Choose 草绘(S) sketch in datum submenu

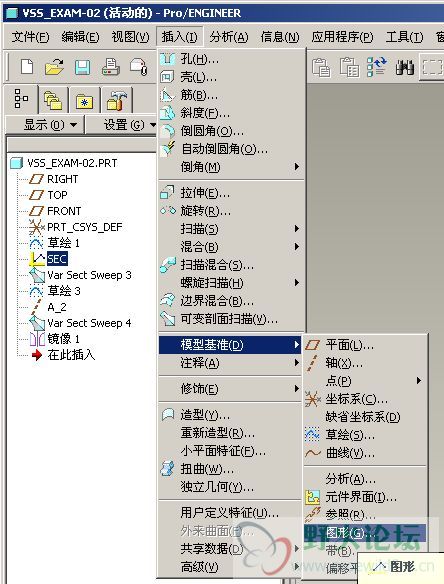click(x=365, y=435)
